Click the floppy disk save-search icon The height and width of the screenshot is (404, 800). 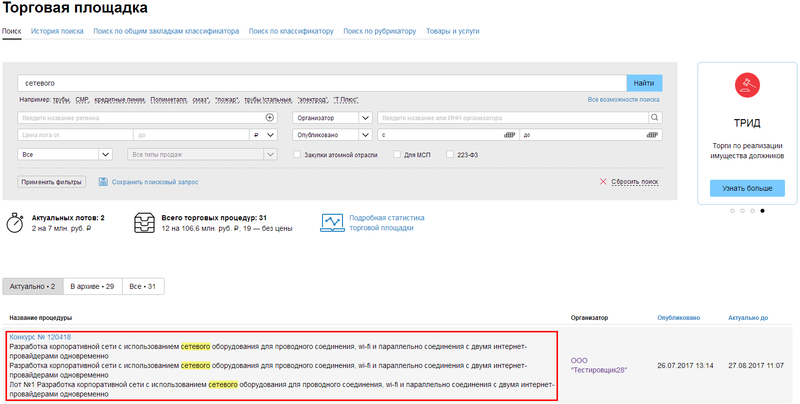(x=103, y=182)
